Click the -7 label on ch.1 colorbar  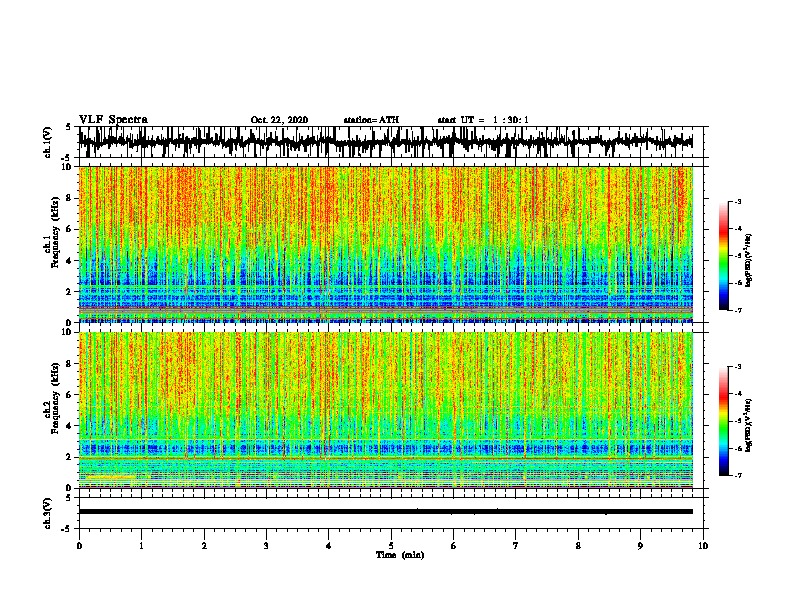pos(738,310)
